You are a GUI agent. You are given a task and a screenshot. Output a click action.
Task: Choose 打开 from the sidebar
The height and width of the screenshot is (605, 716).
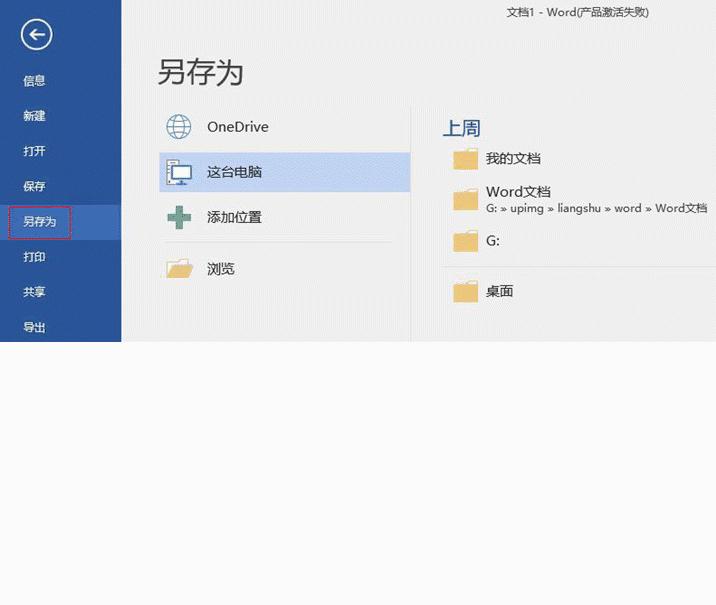pos(34,151)
